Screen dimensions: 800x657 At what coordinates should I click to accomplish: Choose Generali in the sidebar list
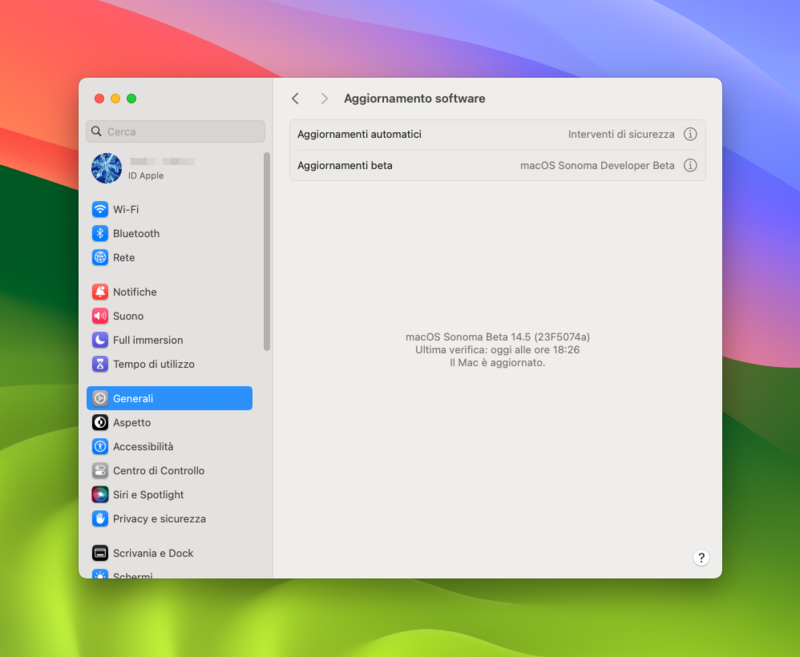tap(169, 398)
